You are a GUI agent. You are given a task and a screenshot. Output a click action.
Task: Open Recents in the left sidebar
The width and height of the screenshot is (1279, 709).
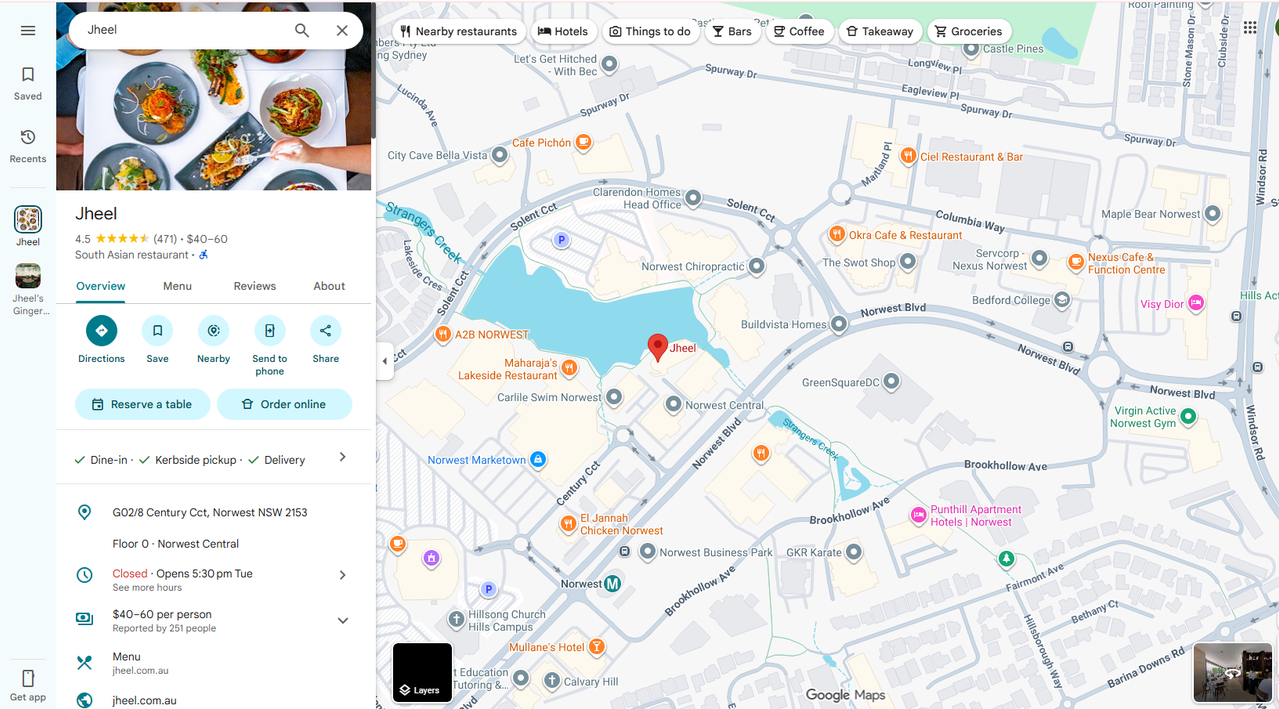point(28,145)
